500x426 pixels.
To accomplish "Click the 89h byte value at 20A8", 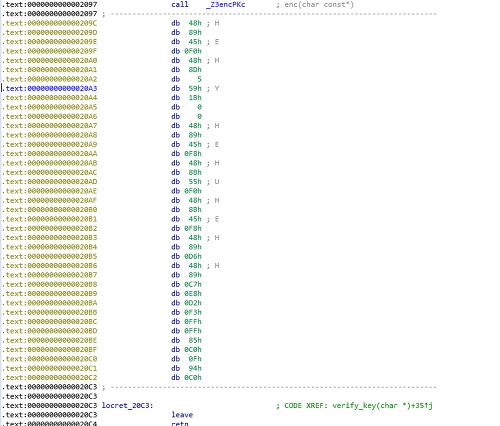I will click(x=195, y=135).
